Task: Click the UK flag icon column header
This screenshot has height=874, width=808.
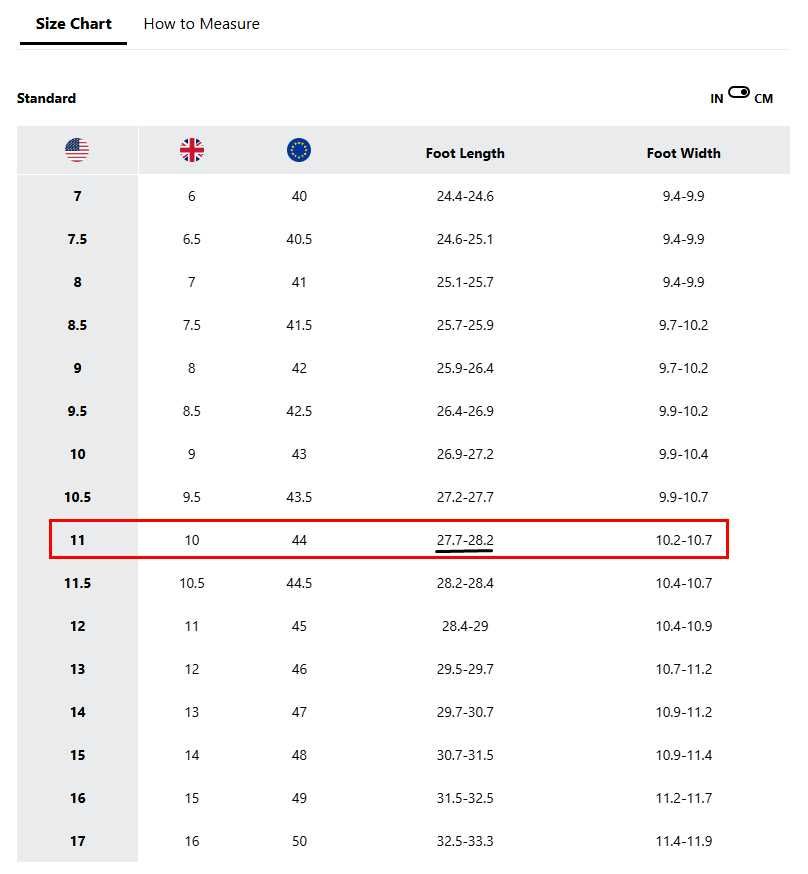Action: pyautogui.click(x=192, y=150)
